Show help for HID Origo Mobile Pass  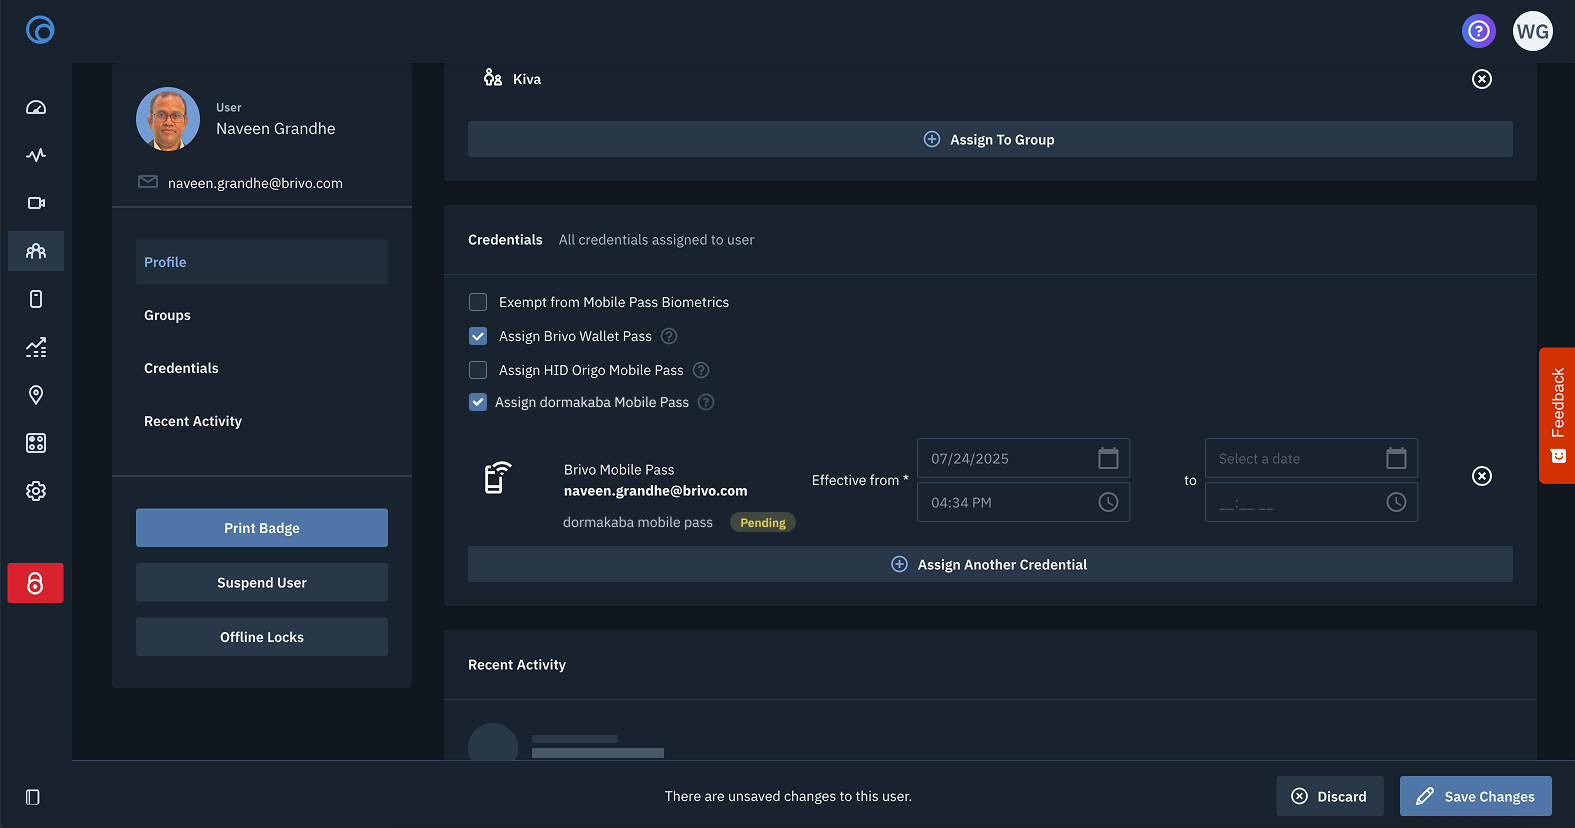[x=701, y=370]
